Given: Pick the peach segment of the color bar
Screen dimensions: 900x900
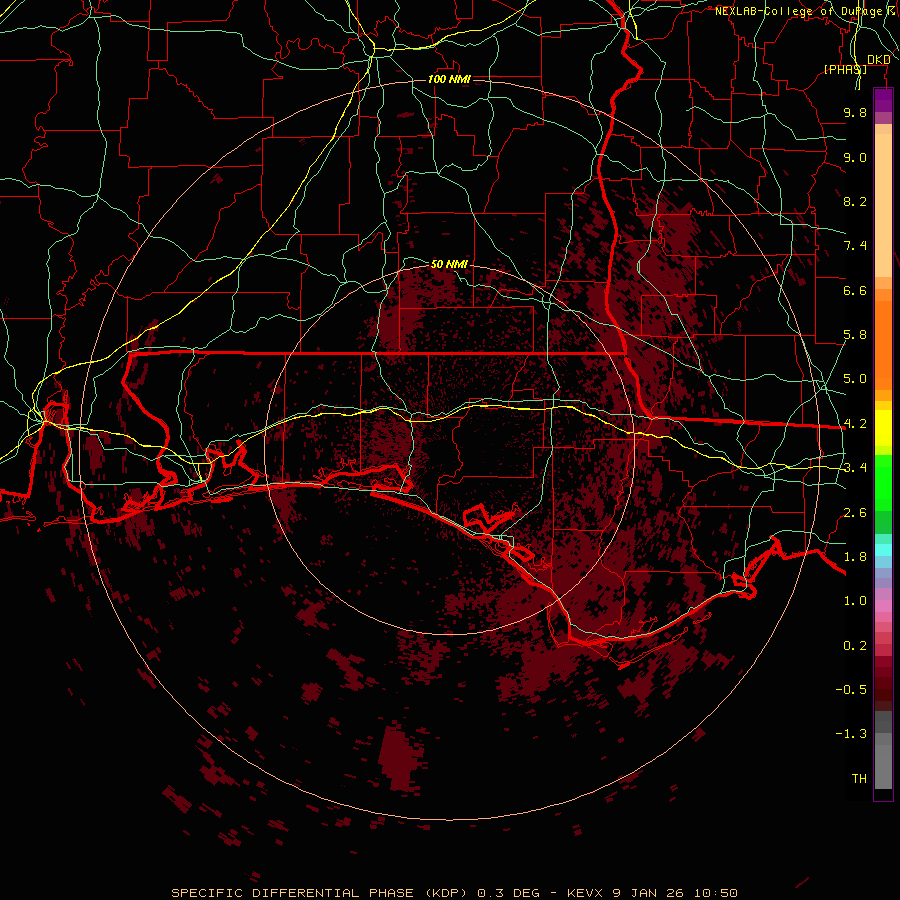Looking at the screenshot, I should (883, 205).
